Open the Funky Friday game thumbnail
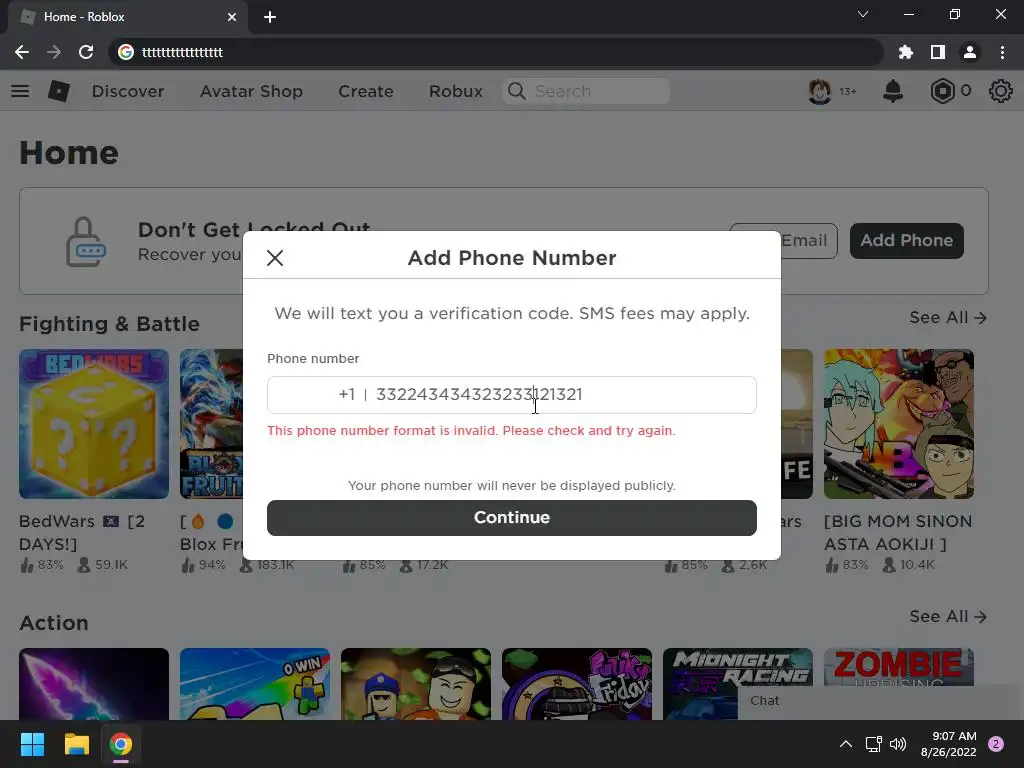This screenshot has height=768, width=1024. [577, 684]
